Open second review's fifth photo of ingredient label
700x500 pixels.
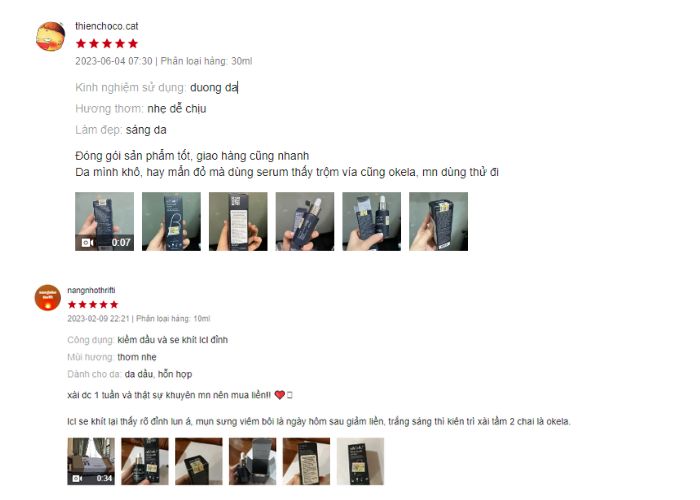tap(306, 461)
